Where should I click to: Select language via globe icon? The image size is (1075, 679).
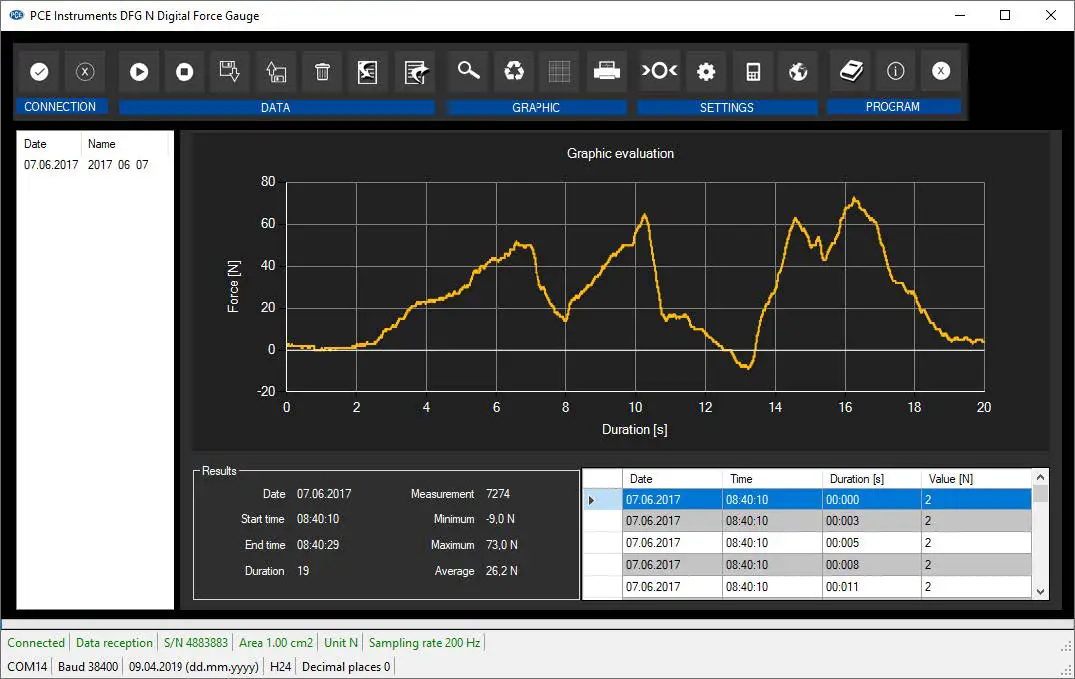798,71
